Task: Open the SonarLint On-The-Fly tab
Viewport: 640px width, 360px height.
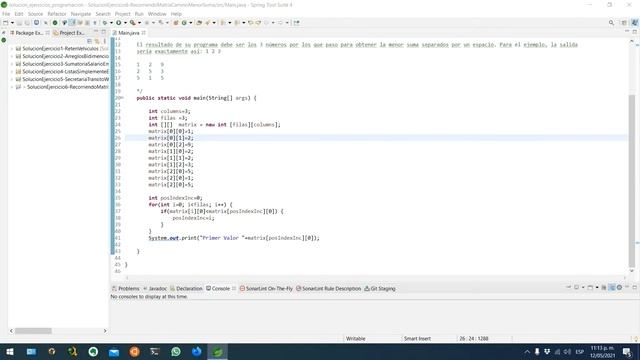Action: point(266,289)
